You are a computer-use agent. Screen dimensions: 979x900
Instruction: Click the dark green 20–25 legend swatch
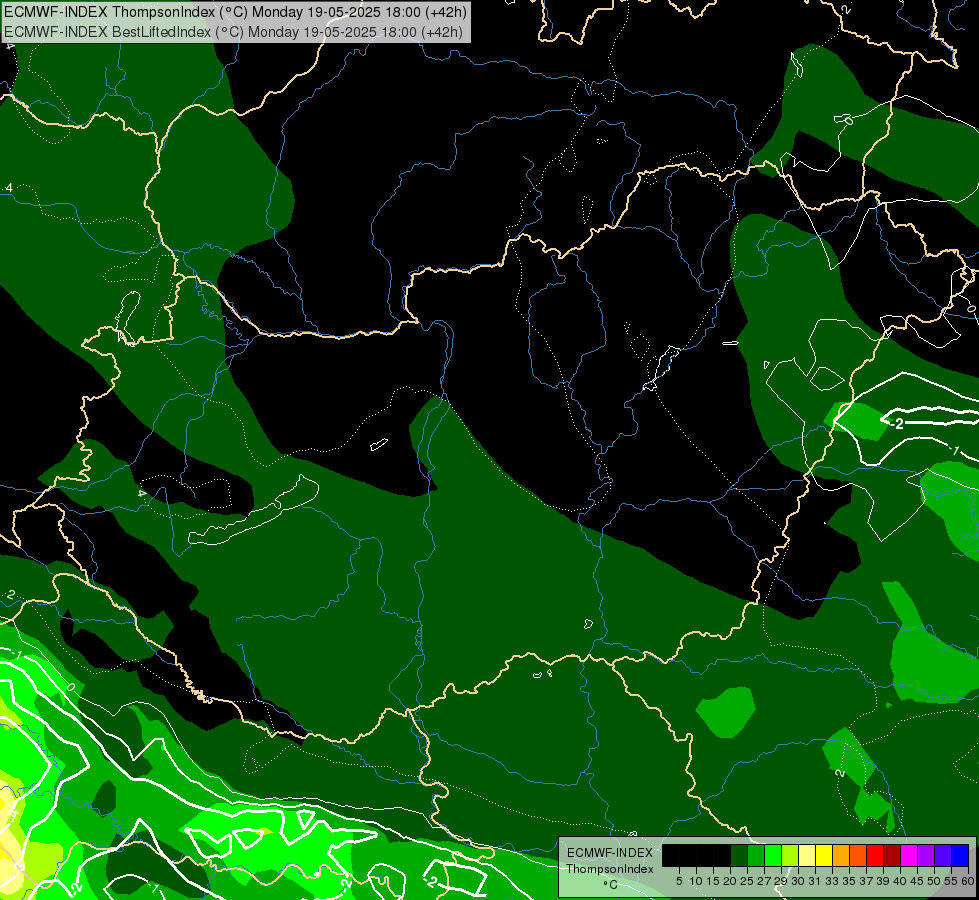click(x=739, y=855)
